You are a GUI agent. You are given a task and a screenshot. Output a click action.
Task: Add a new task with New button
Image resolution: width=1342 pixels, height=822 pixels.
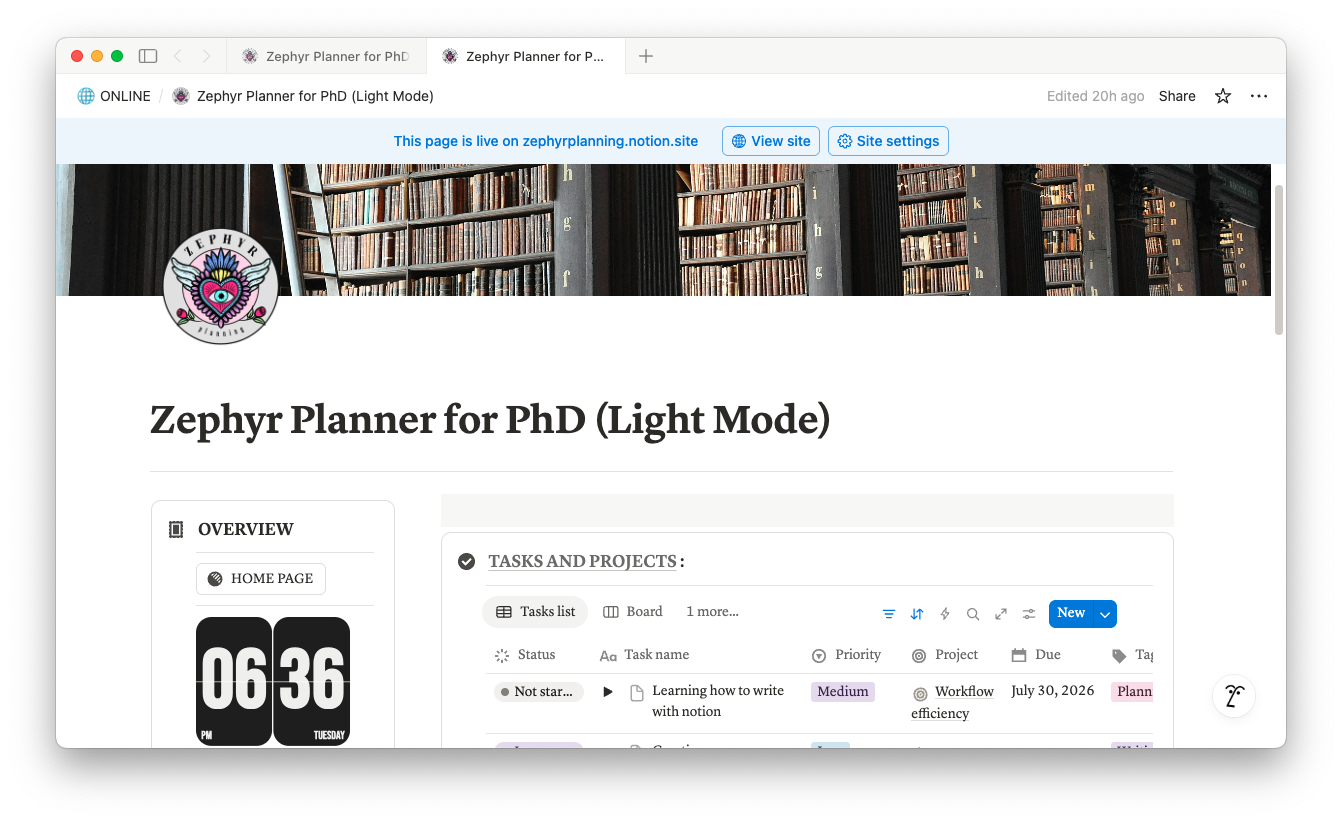coord(1071,614)
